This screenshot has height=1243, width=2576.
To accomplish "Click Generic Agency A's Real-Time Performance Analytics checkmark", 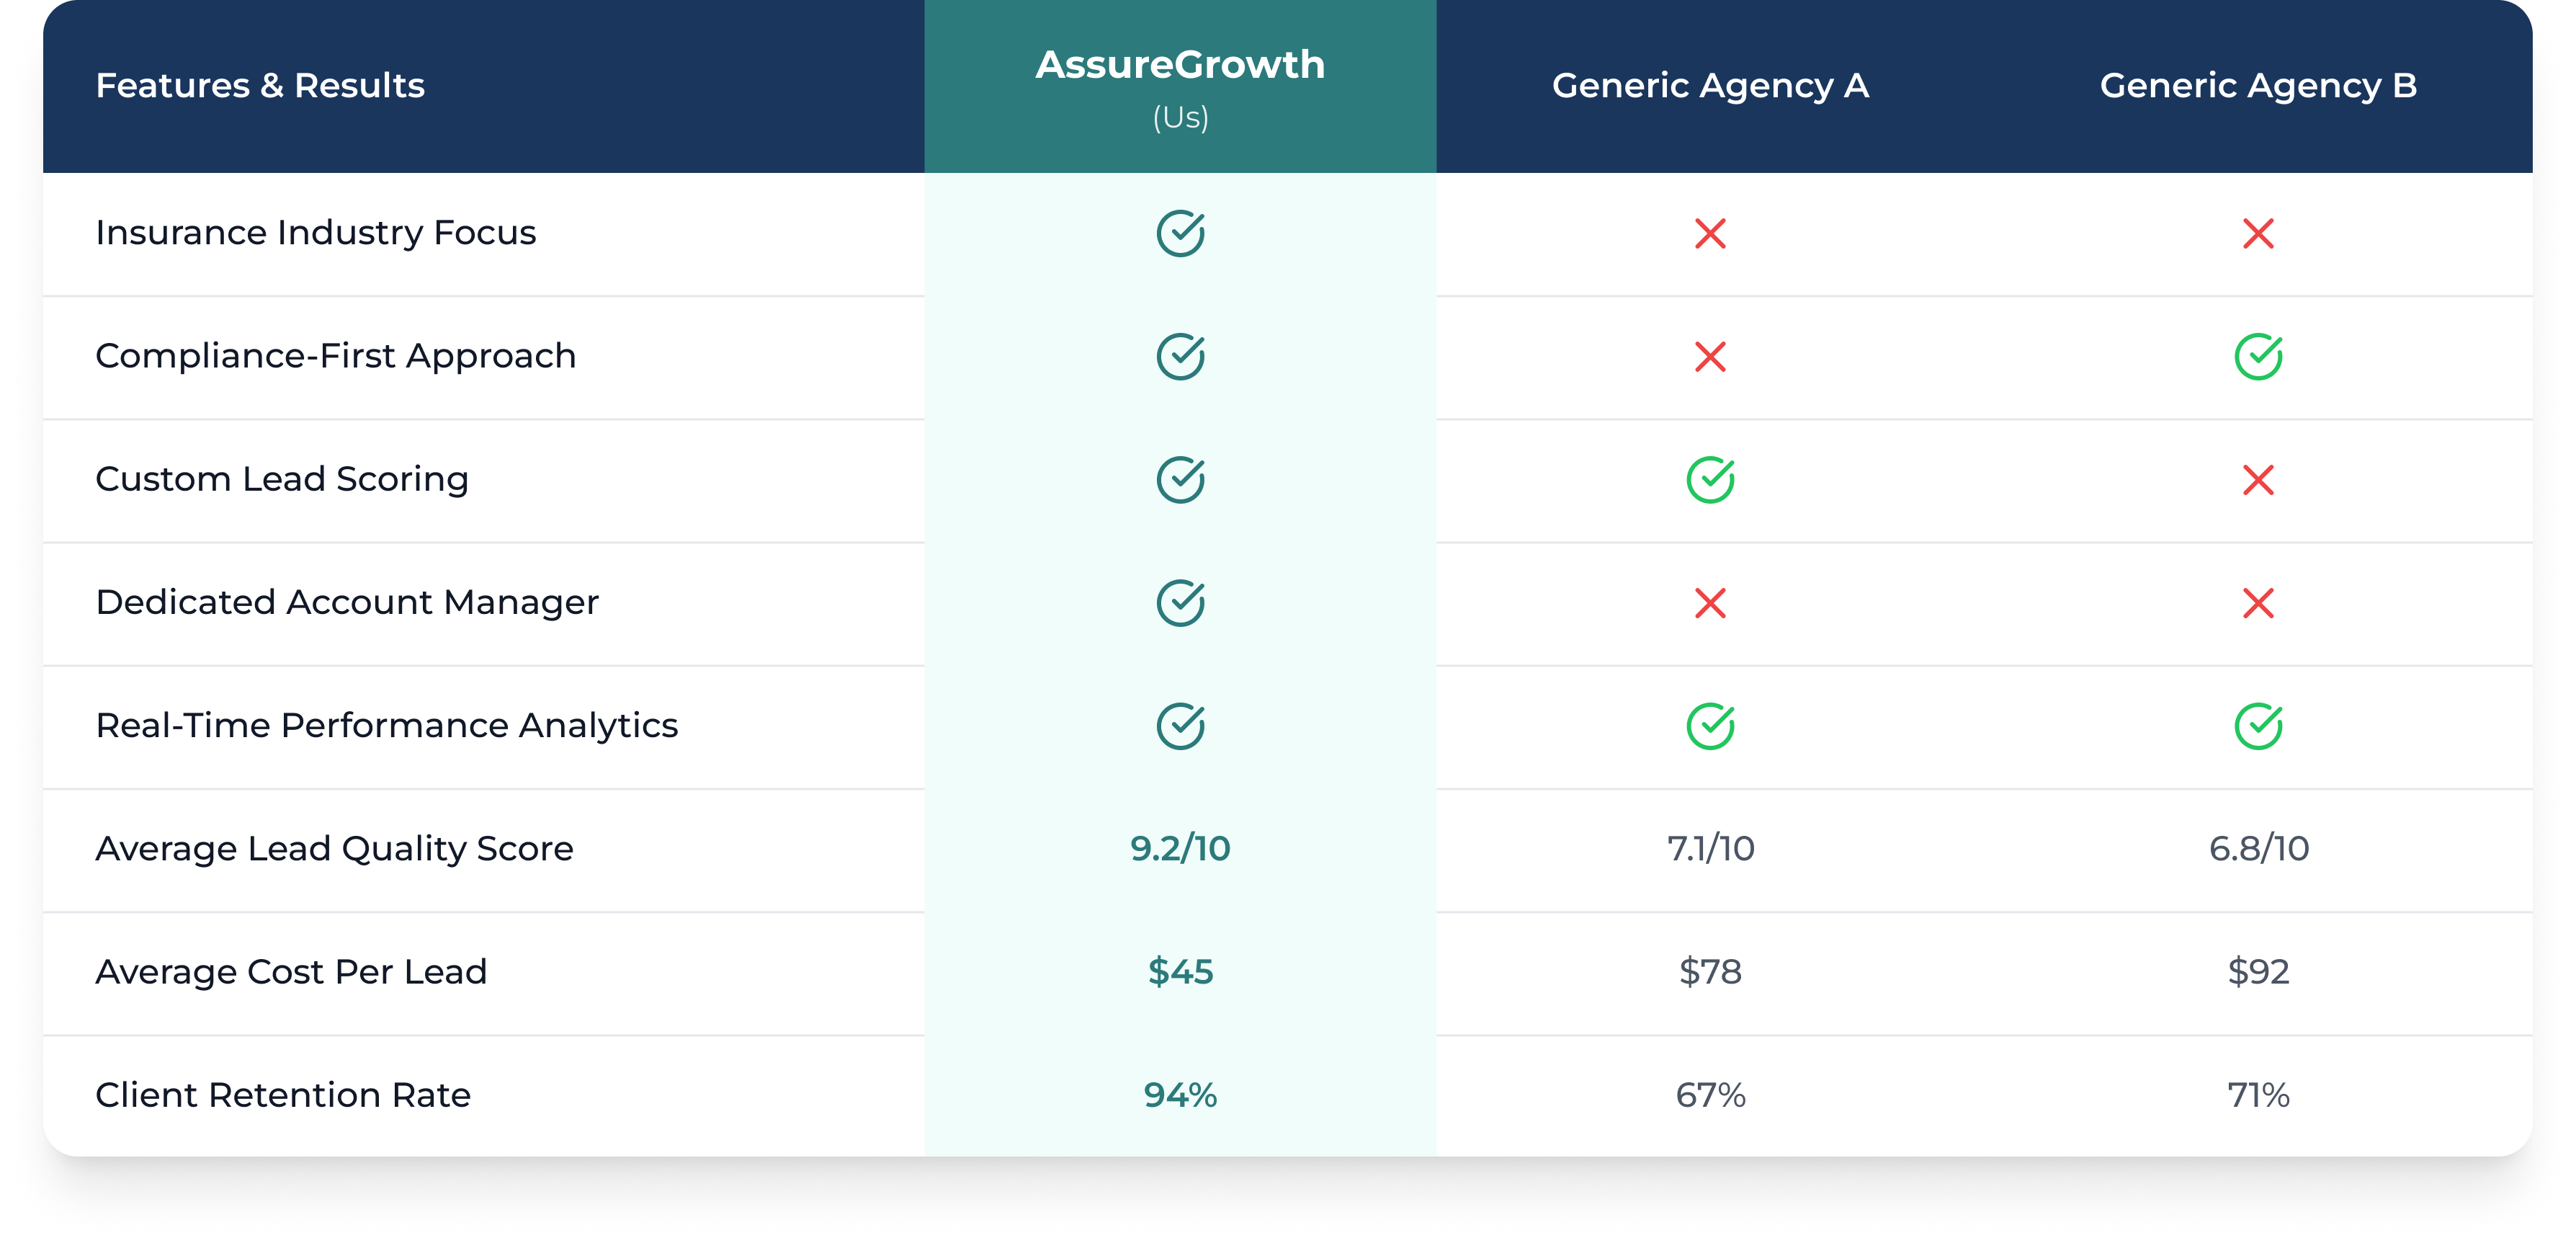I will pyautogui.click(x=1710, y=727).
